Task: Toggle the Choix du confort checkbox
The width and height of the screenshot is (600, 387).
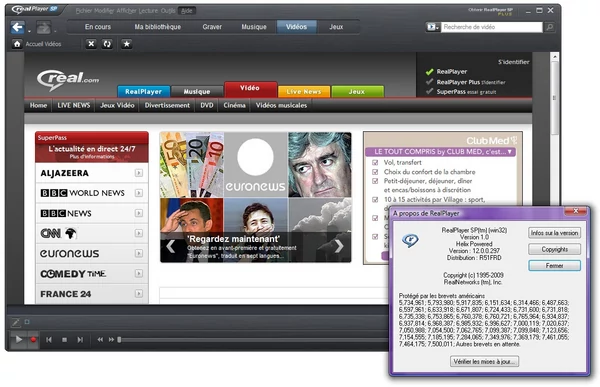Action: tap(375, 172)
